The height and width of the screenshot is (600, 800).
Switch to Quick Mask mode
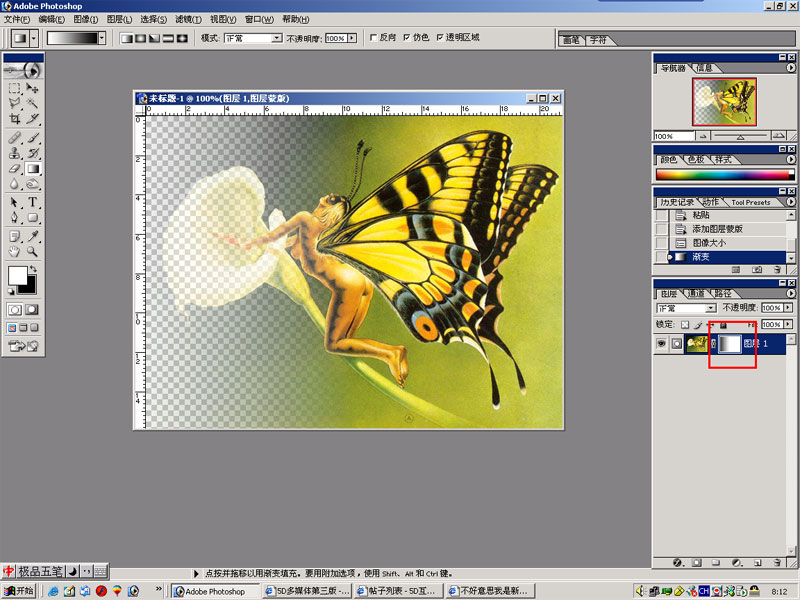32,310
